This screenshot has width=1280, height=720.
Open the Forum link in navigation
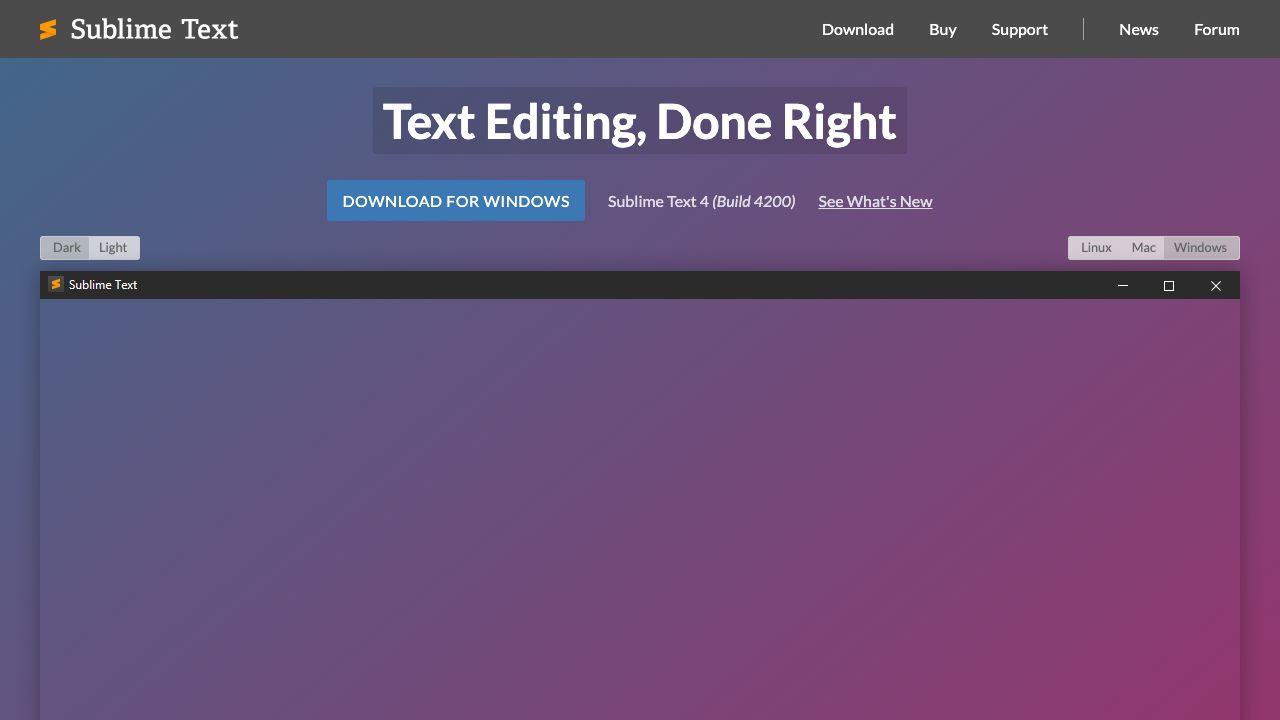(1217, 29)
